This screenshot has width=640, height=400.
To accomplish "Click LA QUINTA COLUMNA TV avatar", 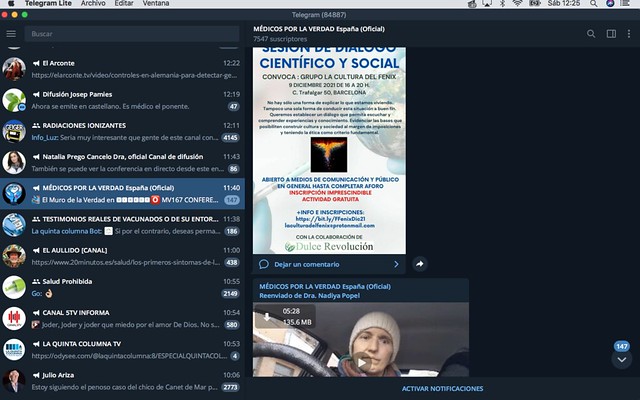I will 14,350.
